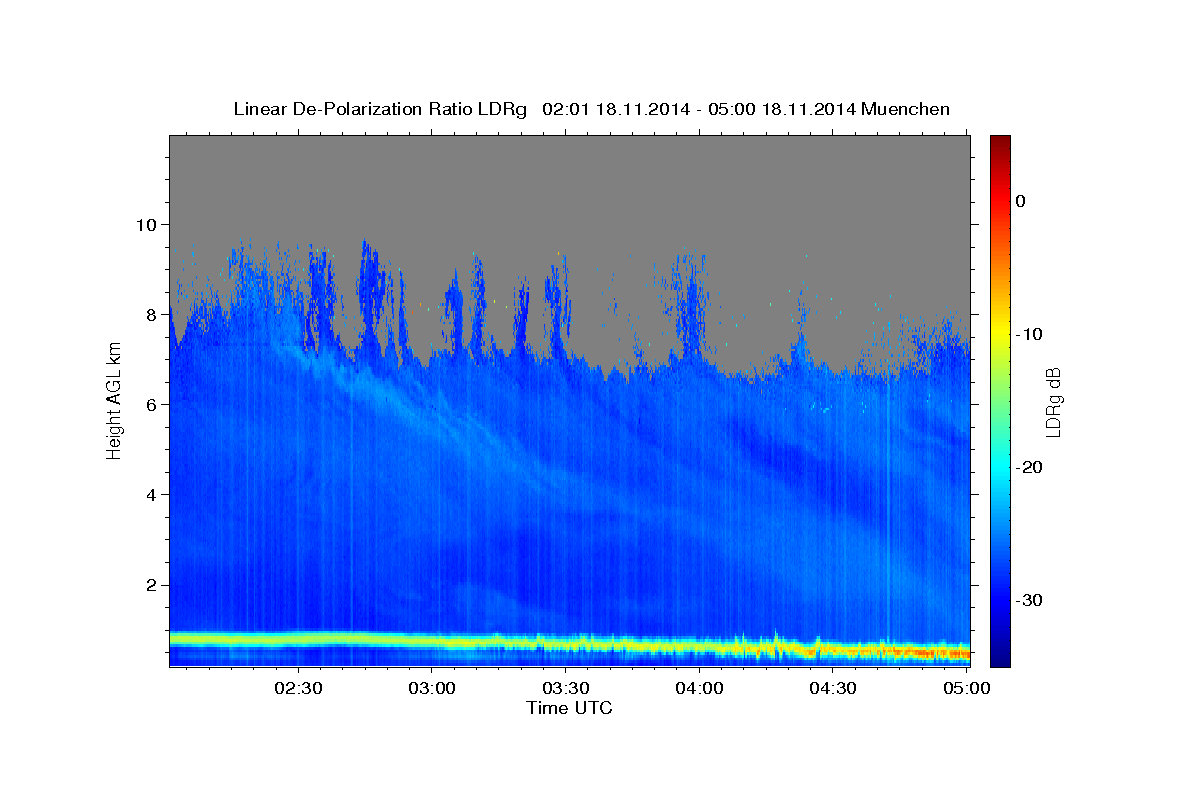Click the colorbar label 'LDRg dB'
1200x800 pixels.
[1053, 401]
